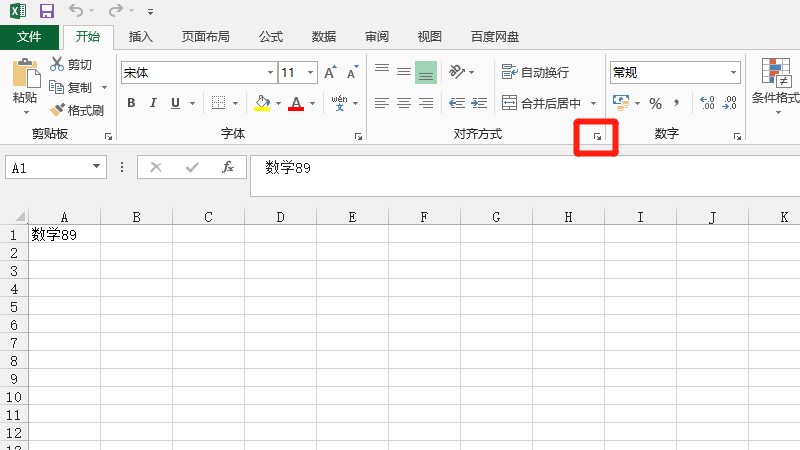Open the quick access toolbar customize menu
The height and width of the screenshot is (450, 800).
151,11
